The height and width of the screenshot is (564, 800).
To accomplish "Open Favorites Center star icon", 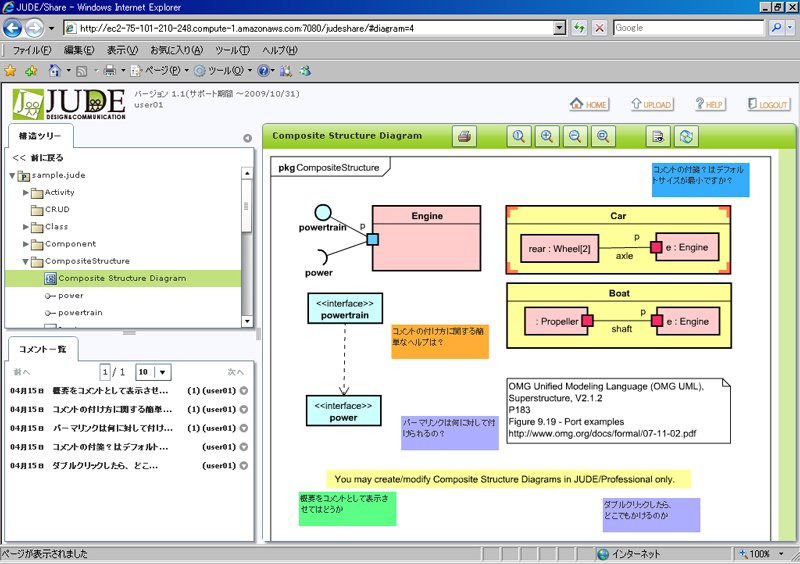I will (10, 71).
